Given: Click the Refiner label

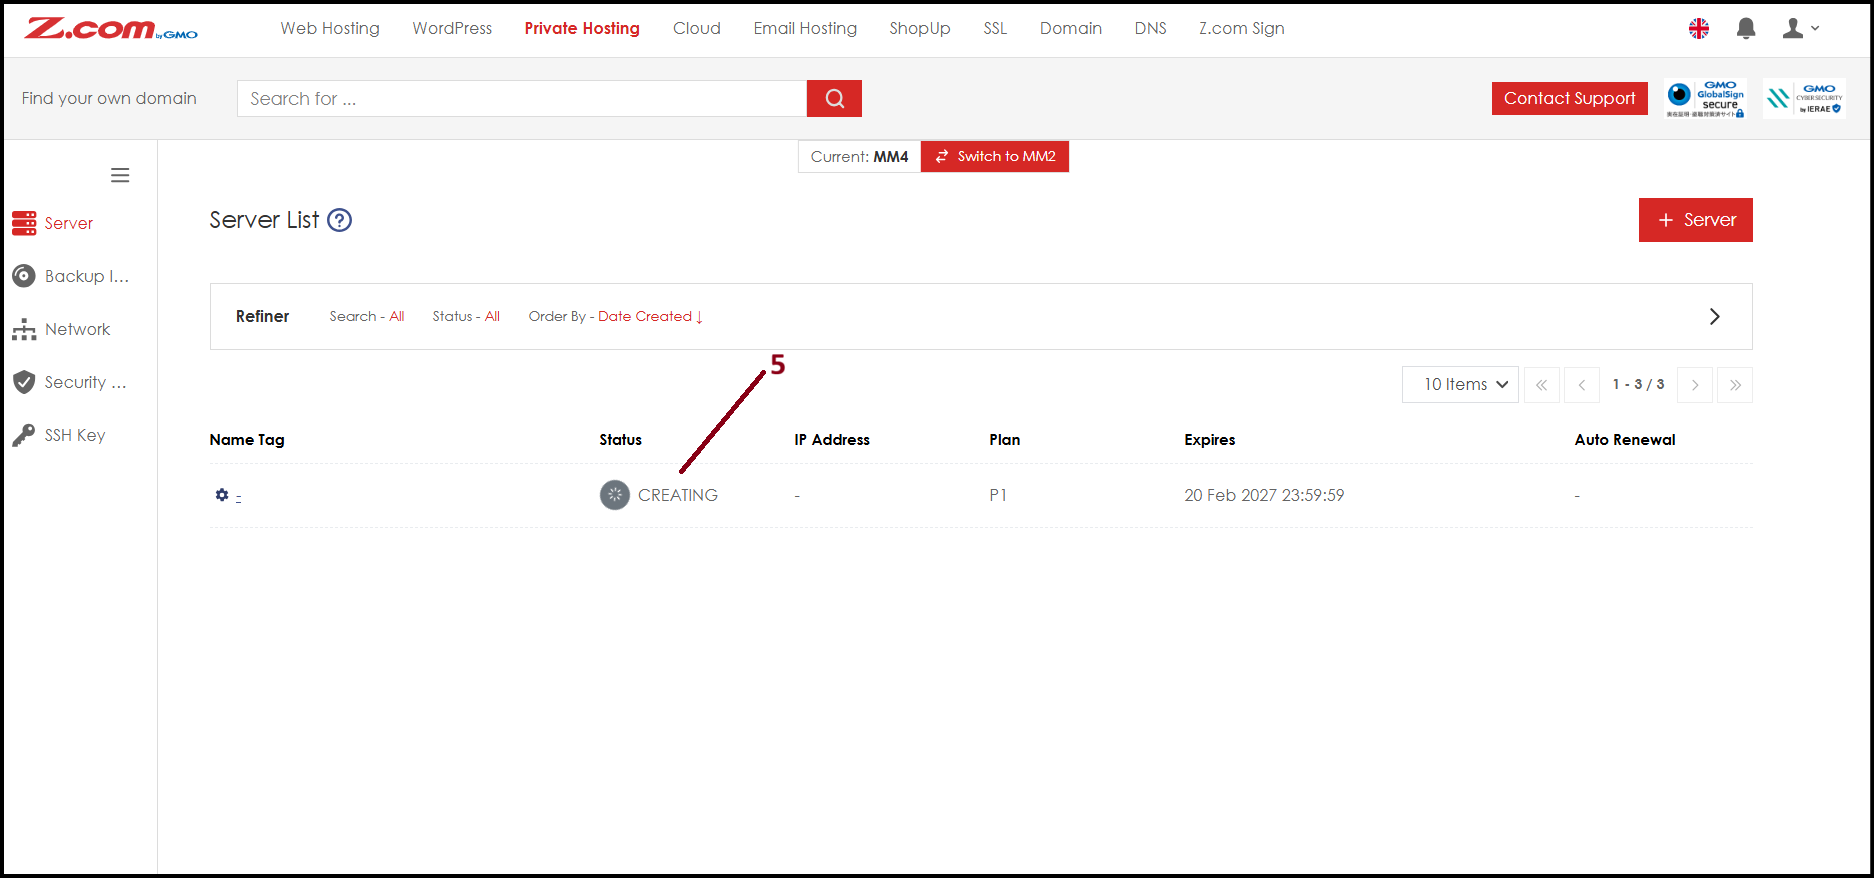Looking at the screenshot, I should [262, 317].
